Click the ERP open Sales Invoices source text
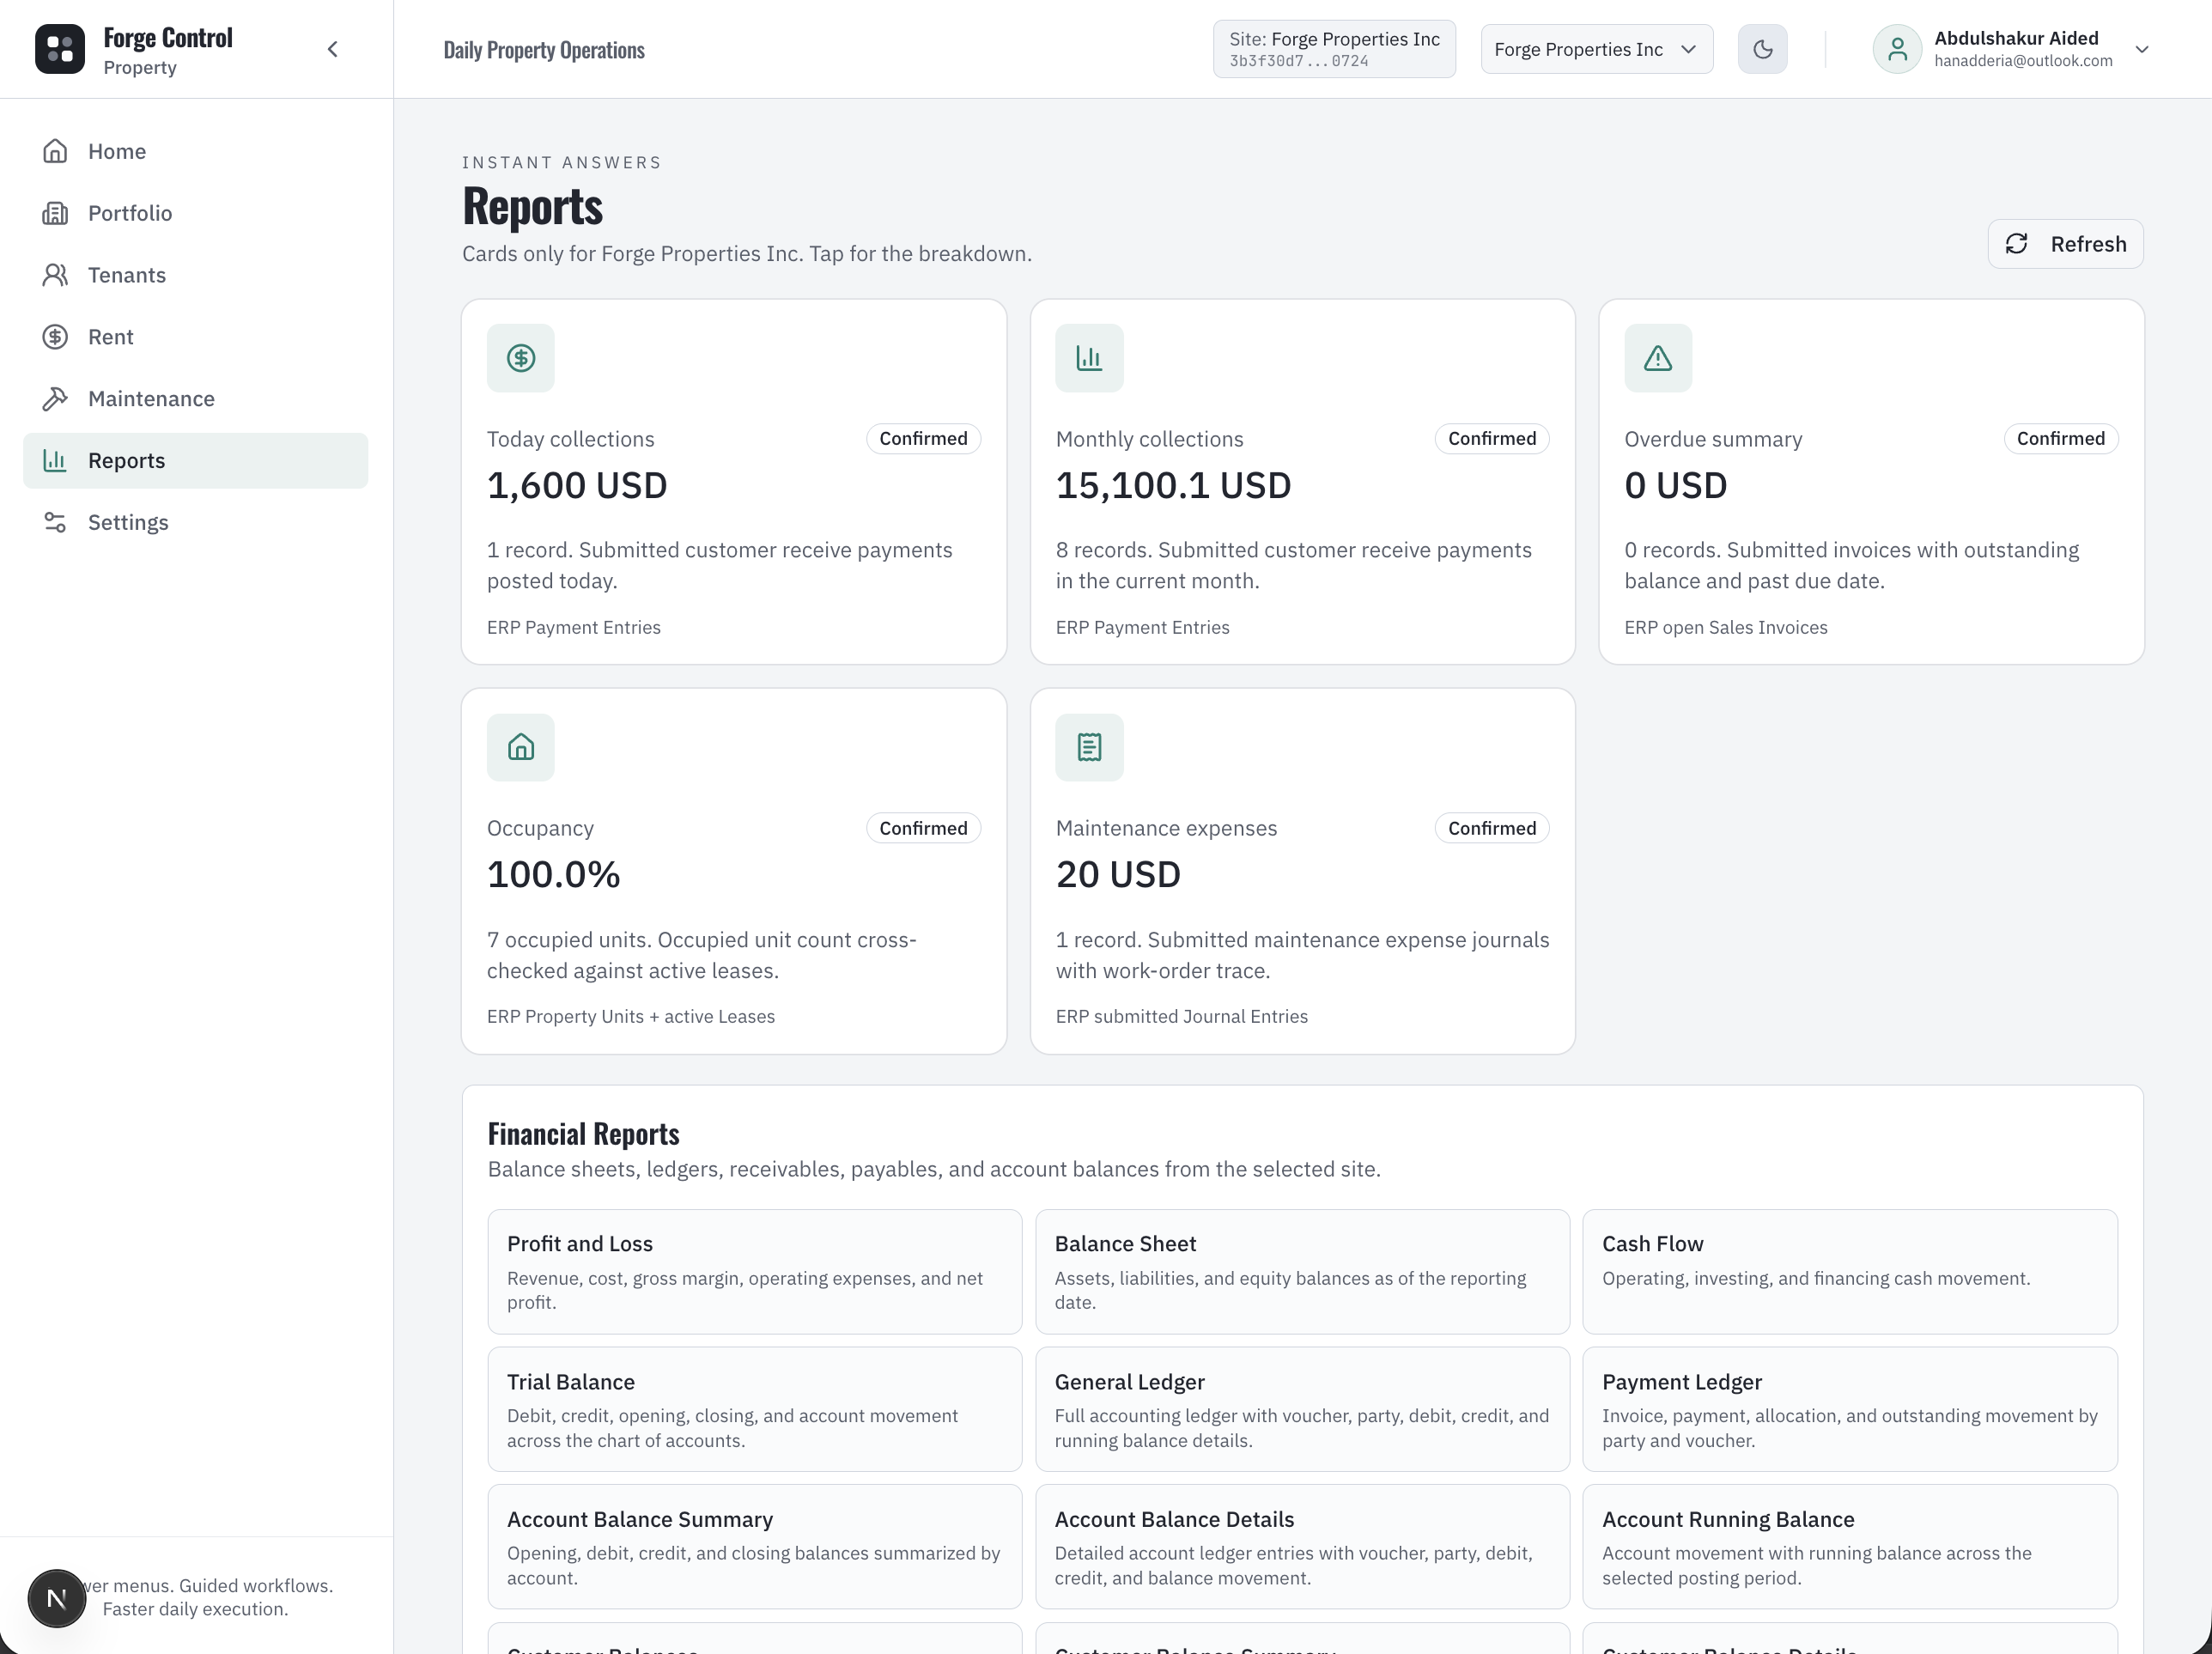This screenshot has height=1654, width=2212. (x=1726, y=628)
